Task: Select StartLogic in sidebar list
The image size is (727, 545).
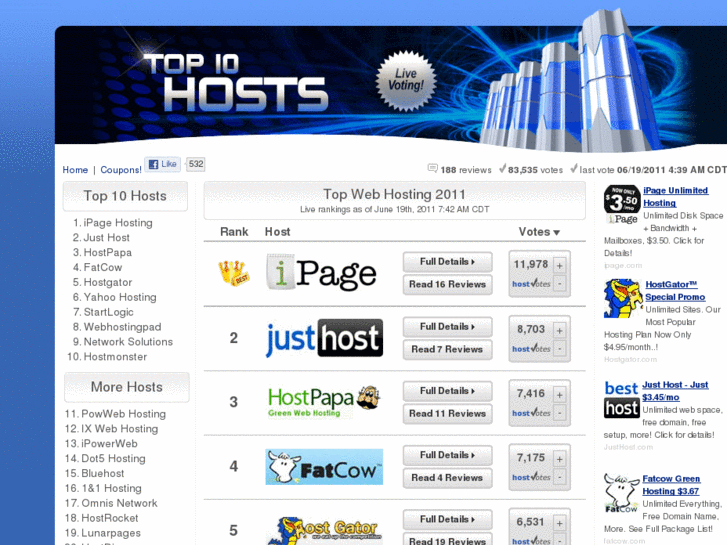Action: tap(108, 312)
